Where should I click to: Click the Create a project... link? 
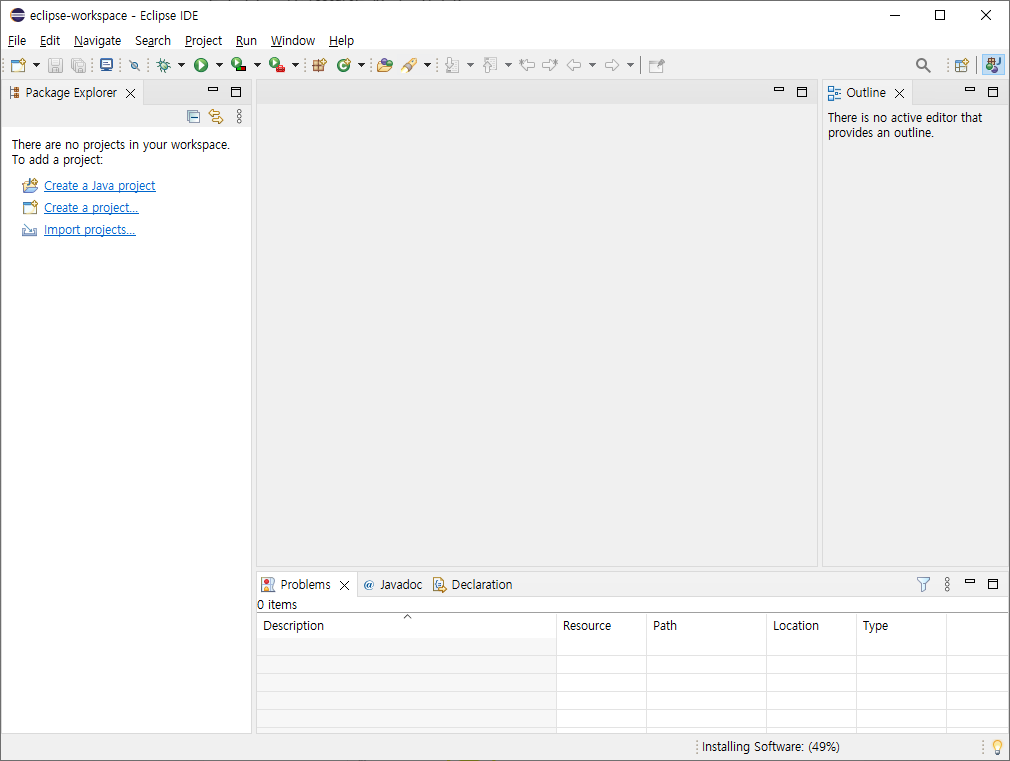(91, 207)
